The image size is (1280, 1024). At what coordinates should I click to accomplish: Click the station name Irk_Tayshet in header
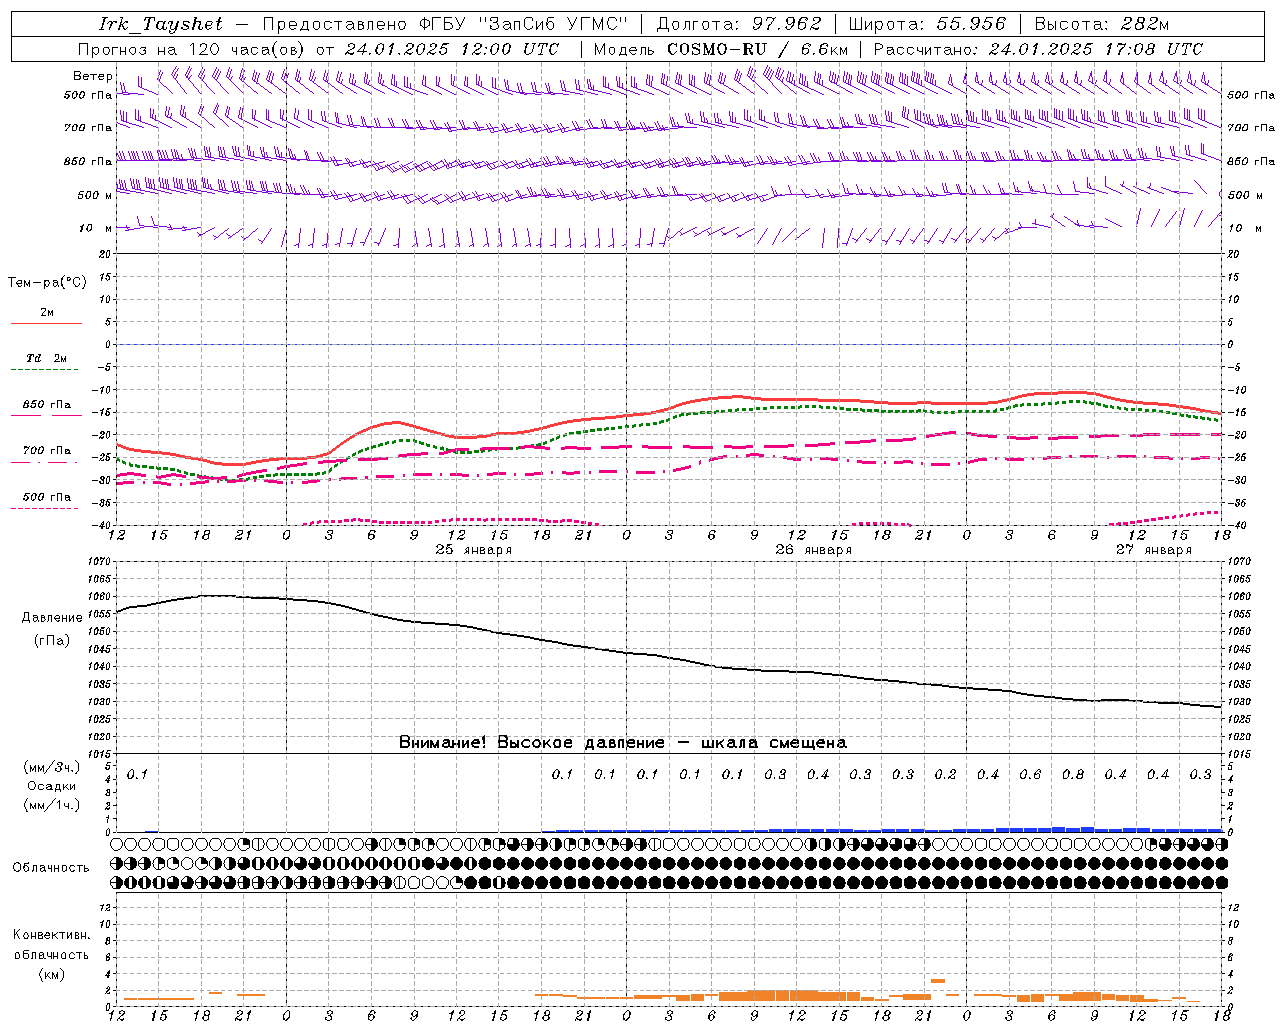(160, 24)
